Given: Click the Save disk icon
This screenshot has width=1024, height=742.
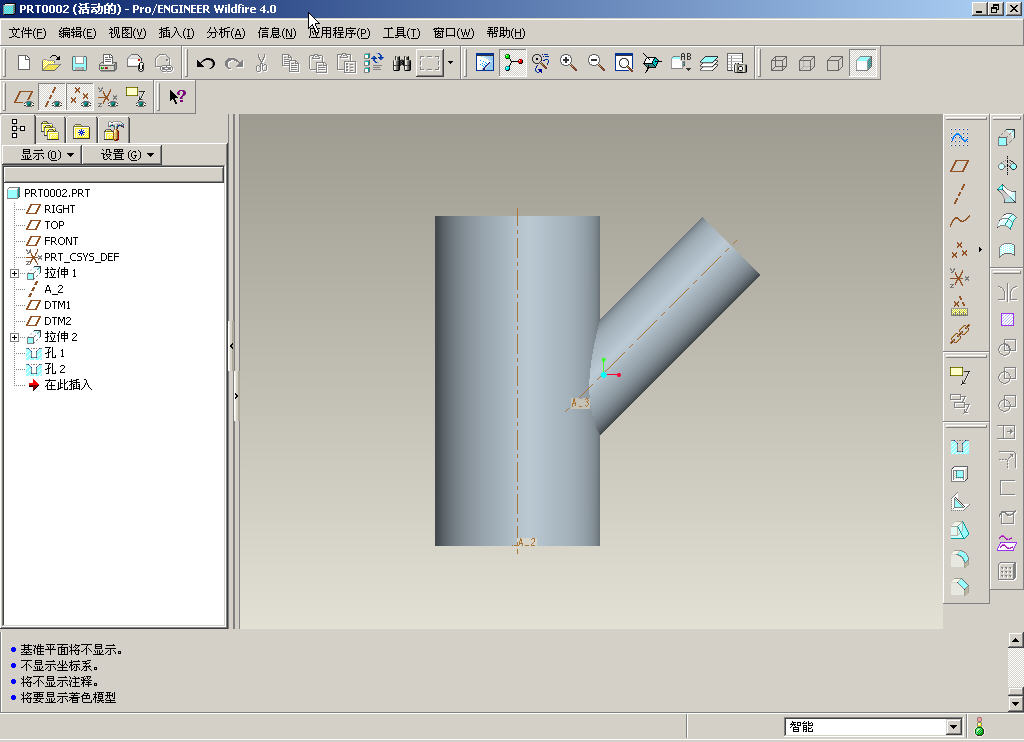Looking at the screenshot, I should [x=80, y=64].
